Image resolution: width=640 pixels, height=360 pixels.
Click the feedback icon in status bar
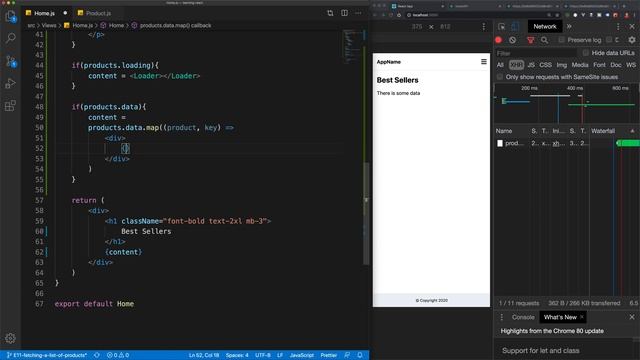tap(347, 355)
